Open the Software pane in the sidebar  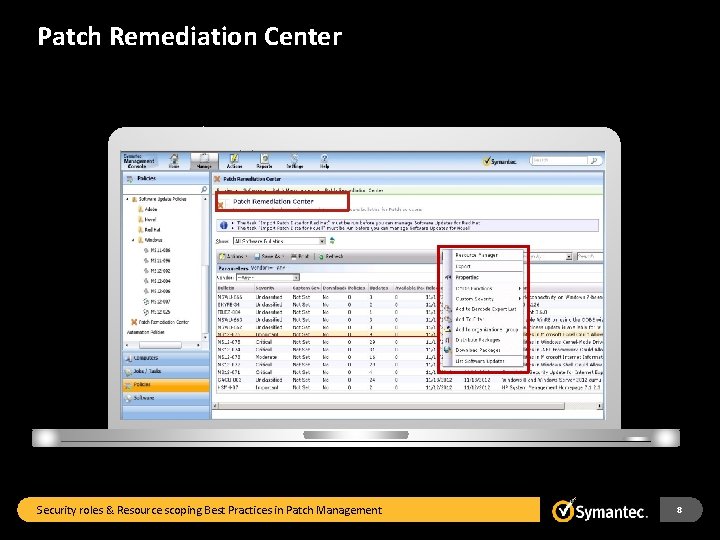coord(166,398)
